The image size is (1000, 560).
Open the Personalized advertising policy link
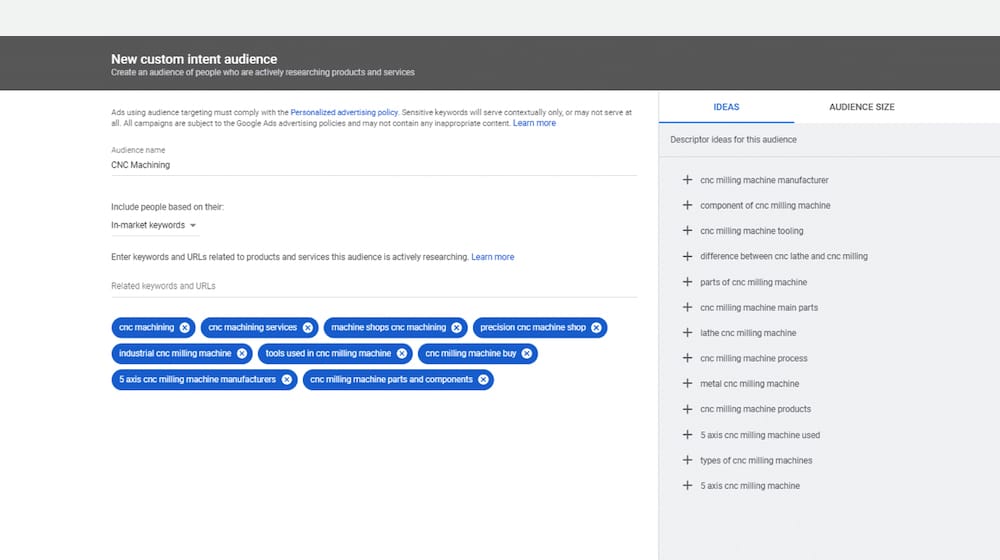point(344,113)
